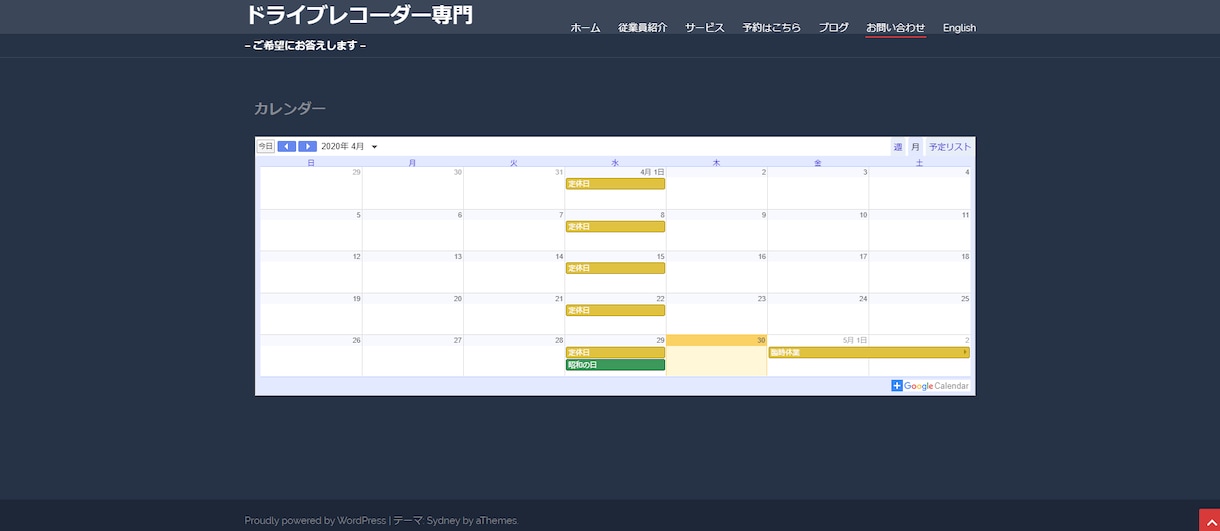Open the green 昭和の日 holiday event
This screenshot has width=1220, height=531.
tap(615, 365)
